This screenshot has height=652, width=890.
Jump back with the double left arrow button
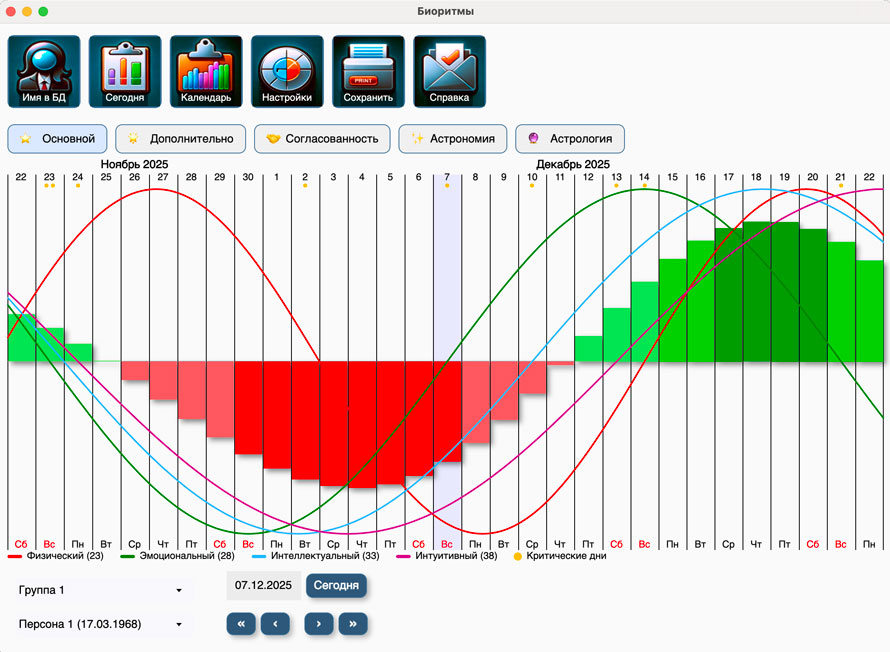[x=241, y=624]
